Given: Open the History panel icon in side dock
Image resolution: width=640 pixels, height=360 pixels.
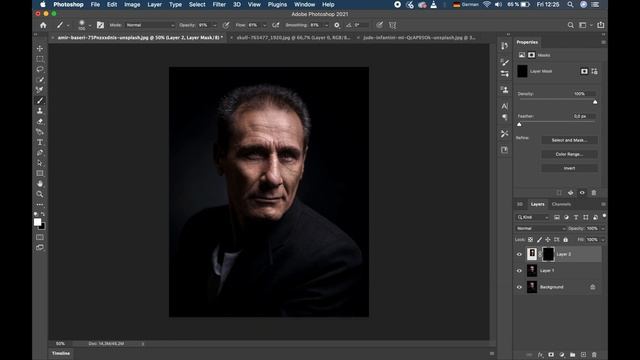Looking at the screenshot, I should click(504, 46).
